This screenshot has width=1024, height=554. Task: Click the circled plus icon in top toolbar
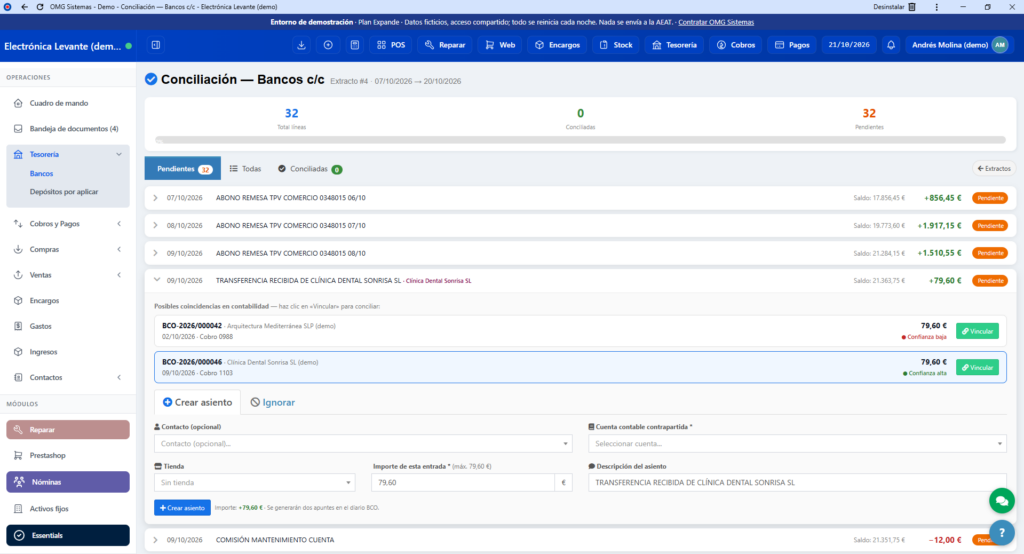coord(328,45)
